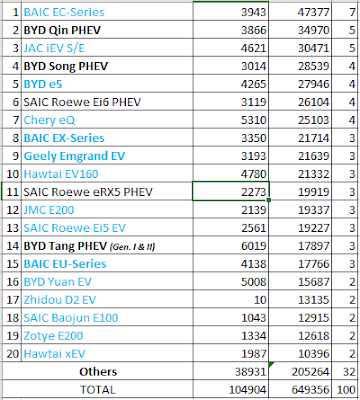Select the cell with value 6019
The width and height of the screenshot is (360, 400).
231,246
